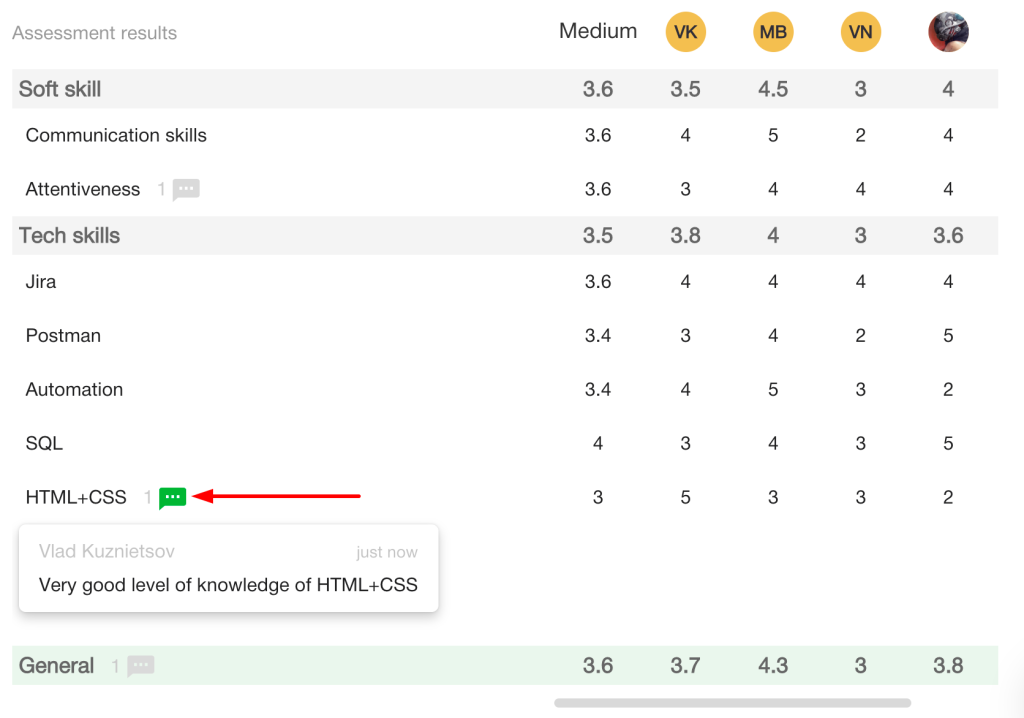Select the Communication skills row label
This screenshot has width=1024, height=718.
[115, 135]
